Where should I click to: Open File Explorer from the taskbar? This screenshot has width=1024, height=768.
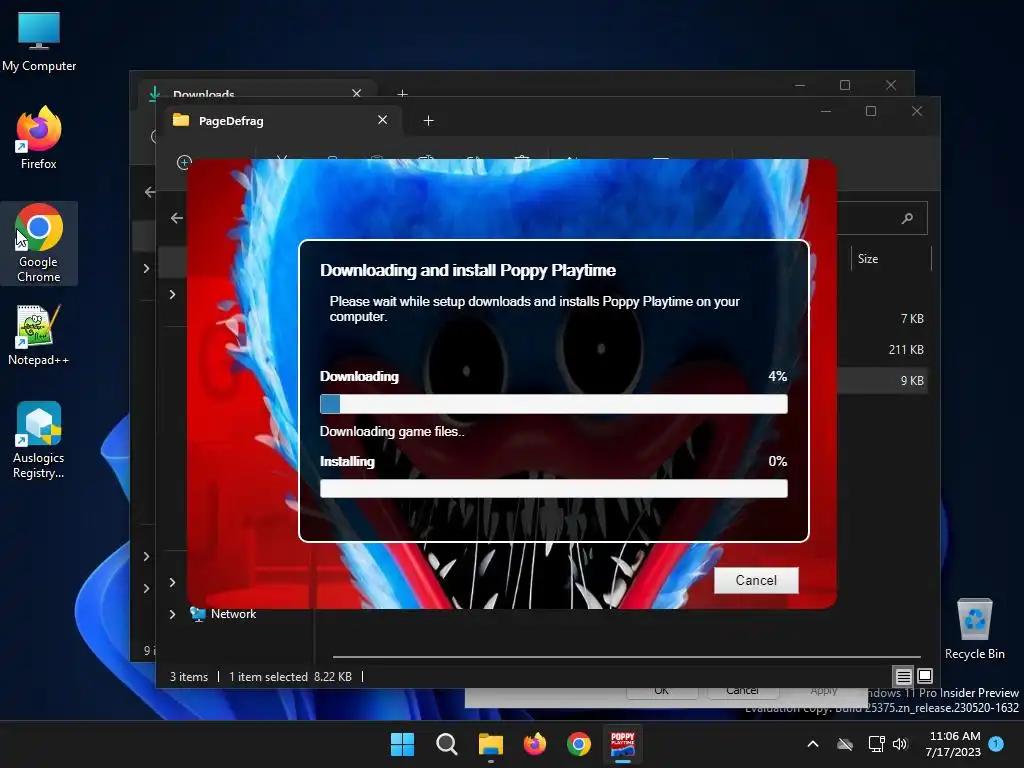coord(490,744)
